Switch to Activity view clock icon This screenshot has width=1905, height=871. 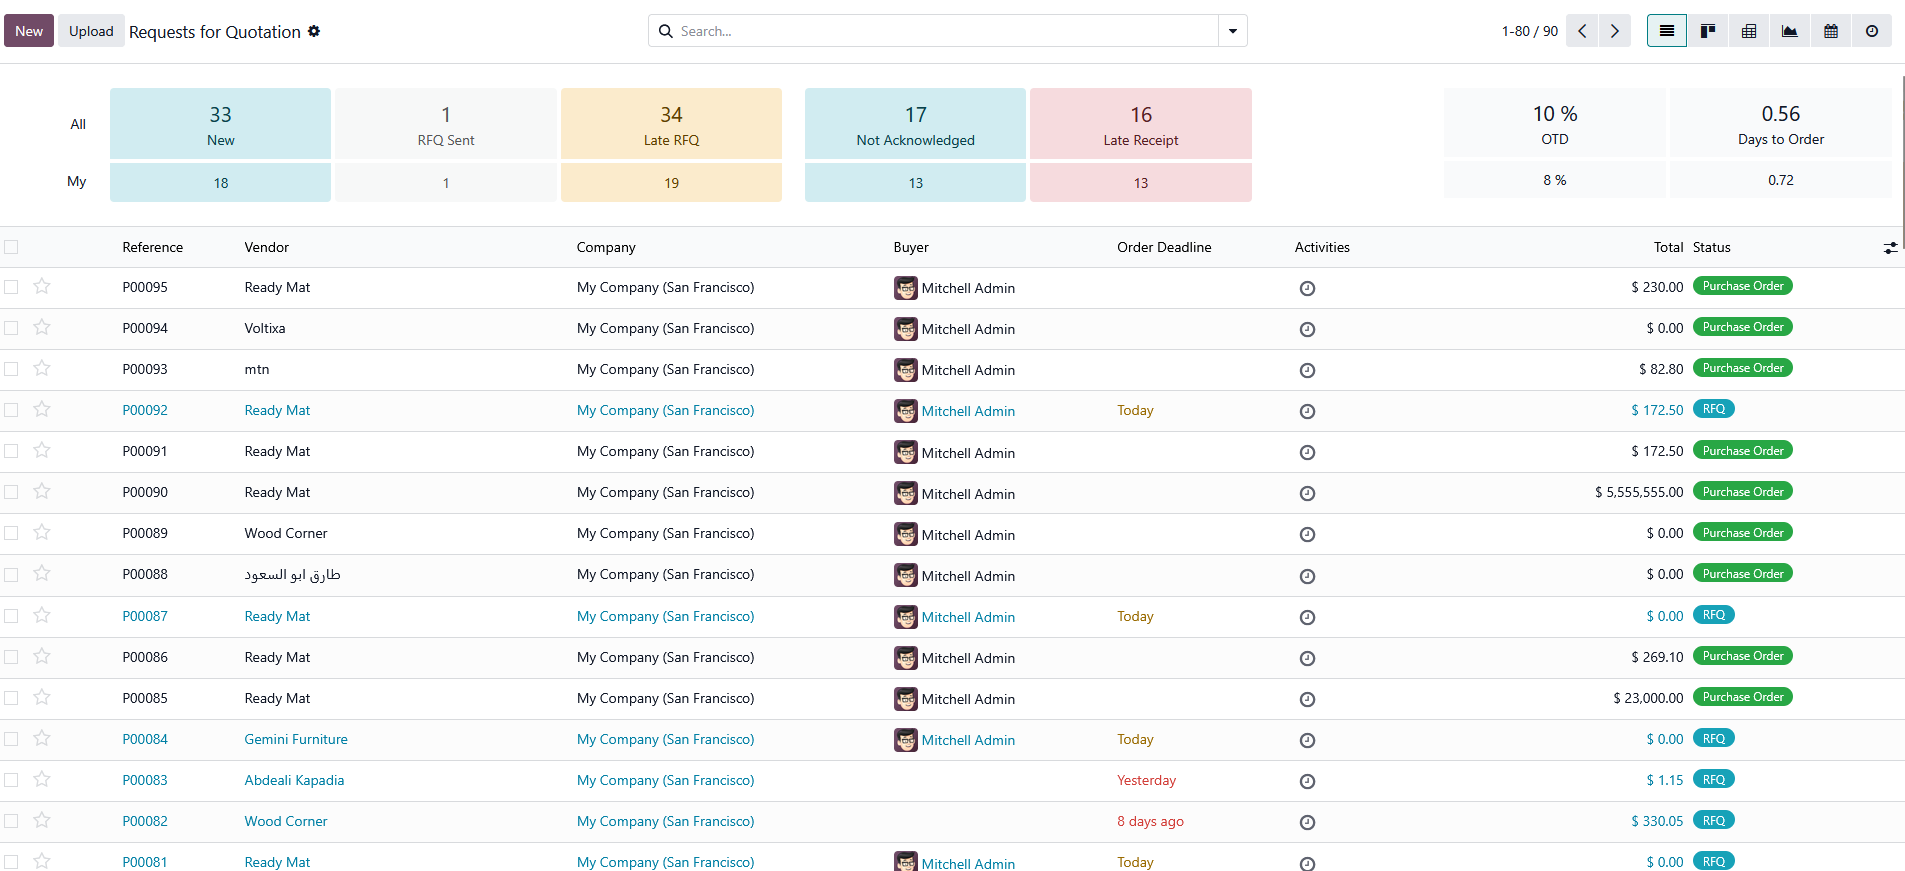pyautogui.click(x=1872, y=31)
